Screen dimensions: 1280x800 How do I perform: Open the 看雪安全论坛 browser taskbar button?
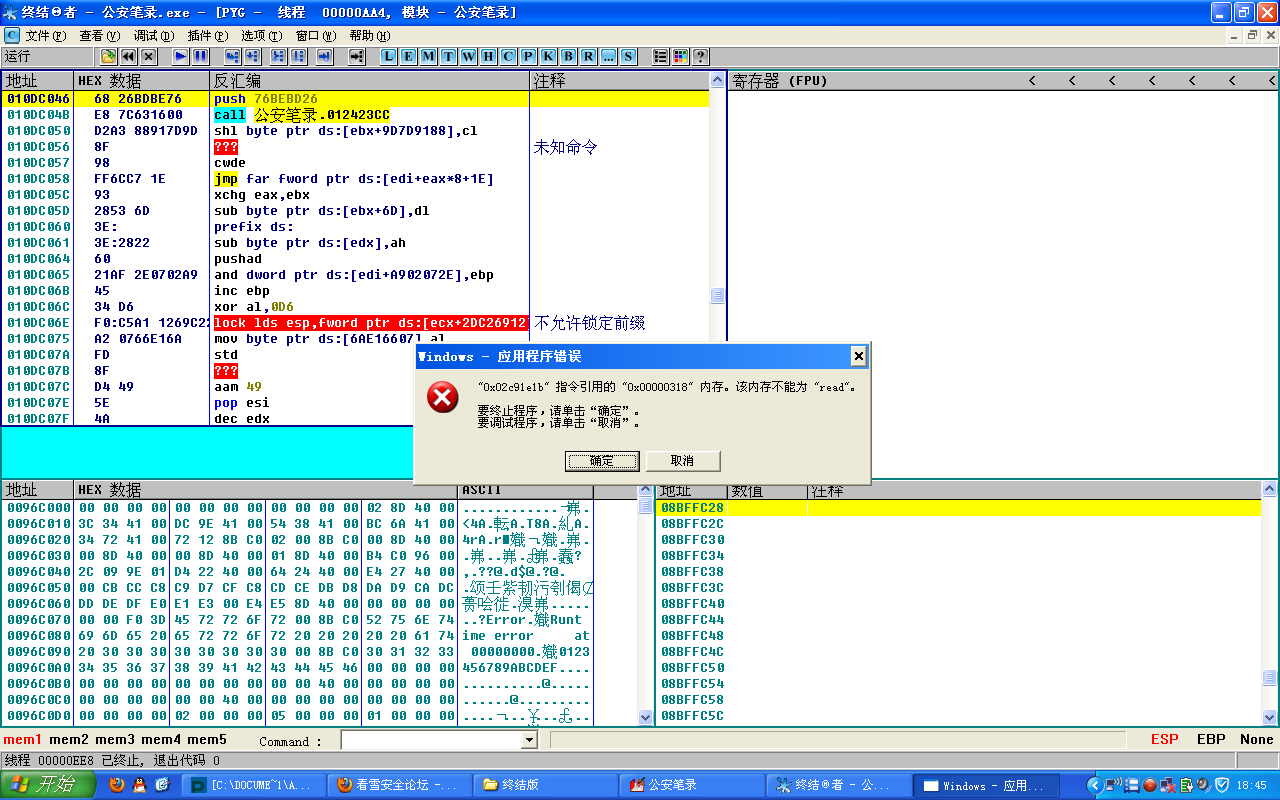click(x=399, y=785)
